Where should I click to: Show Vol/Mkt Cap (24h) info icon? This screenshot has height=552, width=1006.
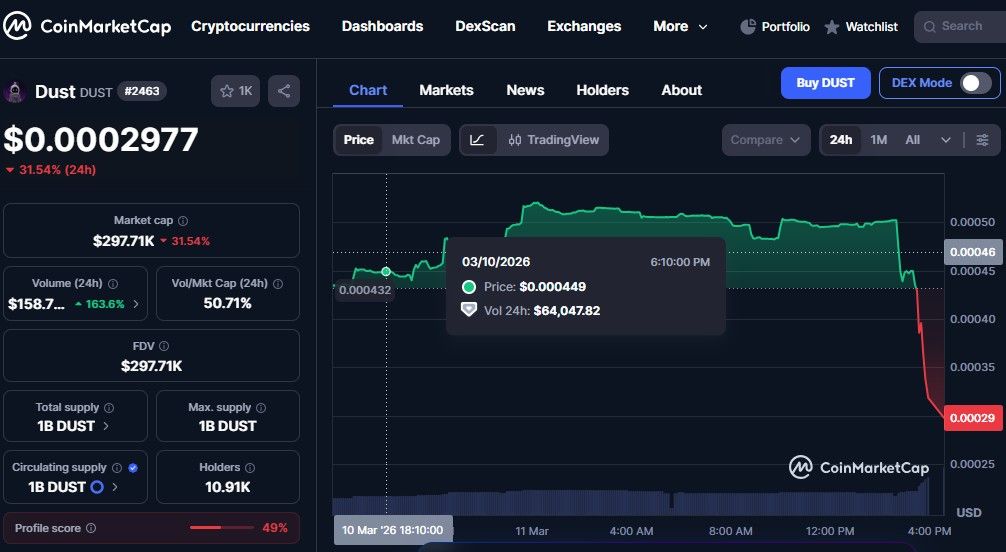[x=278, y=284]
